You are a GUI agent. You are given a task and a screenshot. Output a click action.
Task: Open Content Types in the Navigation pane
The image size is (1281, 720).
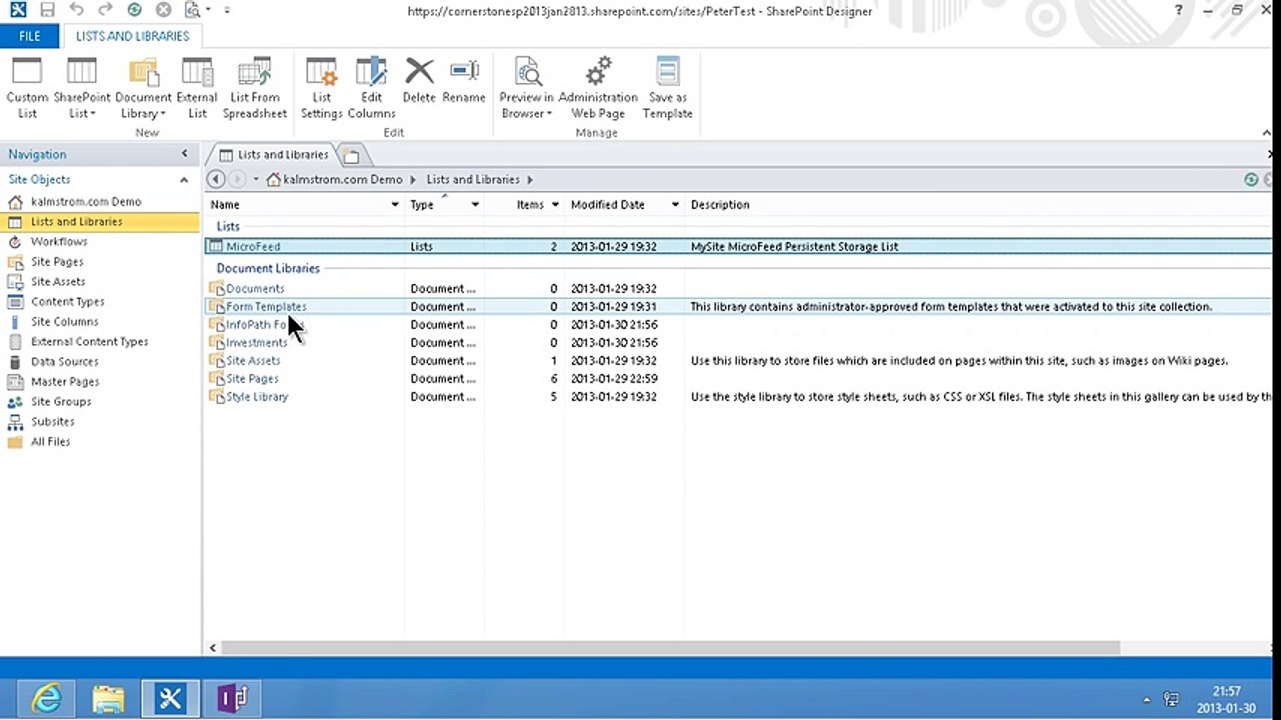click(x=67, y=302)
